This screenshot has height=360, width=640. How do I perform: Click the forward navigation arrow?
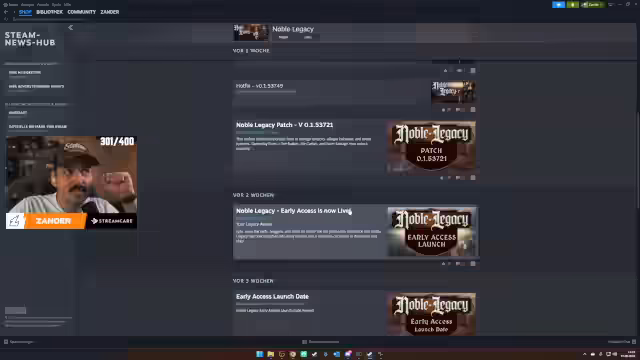(14, 12)
